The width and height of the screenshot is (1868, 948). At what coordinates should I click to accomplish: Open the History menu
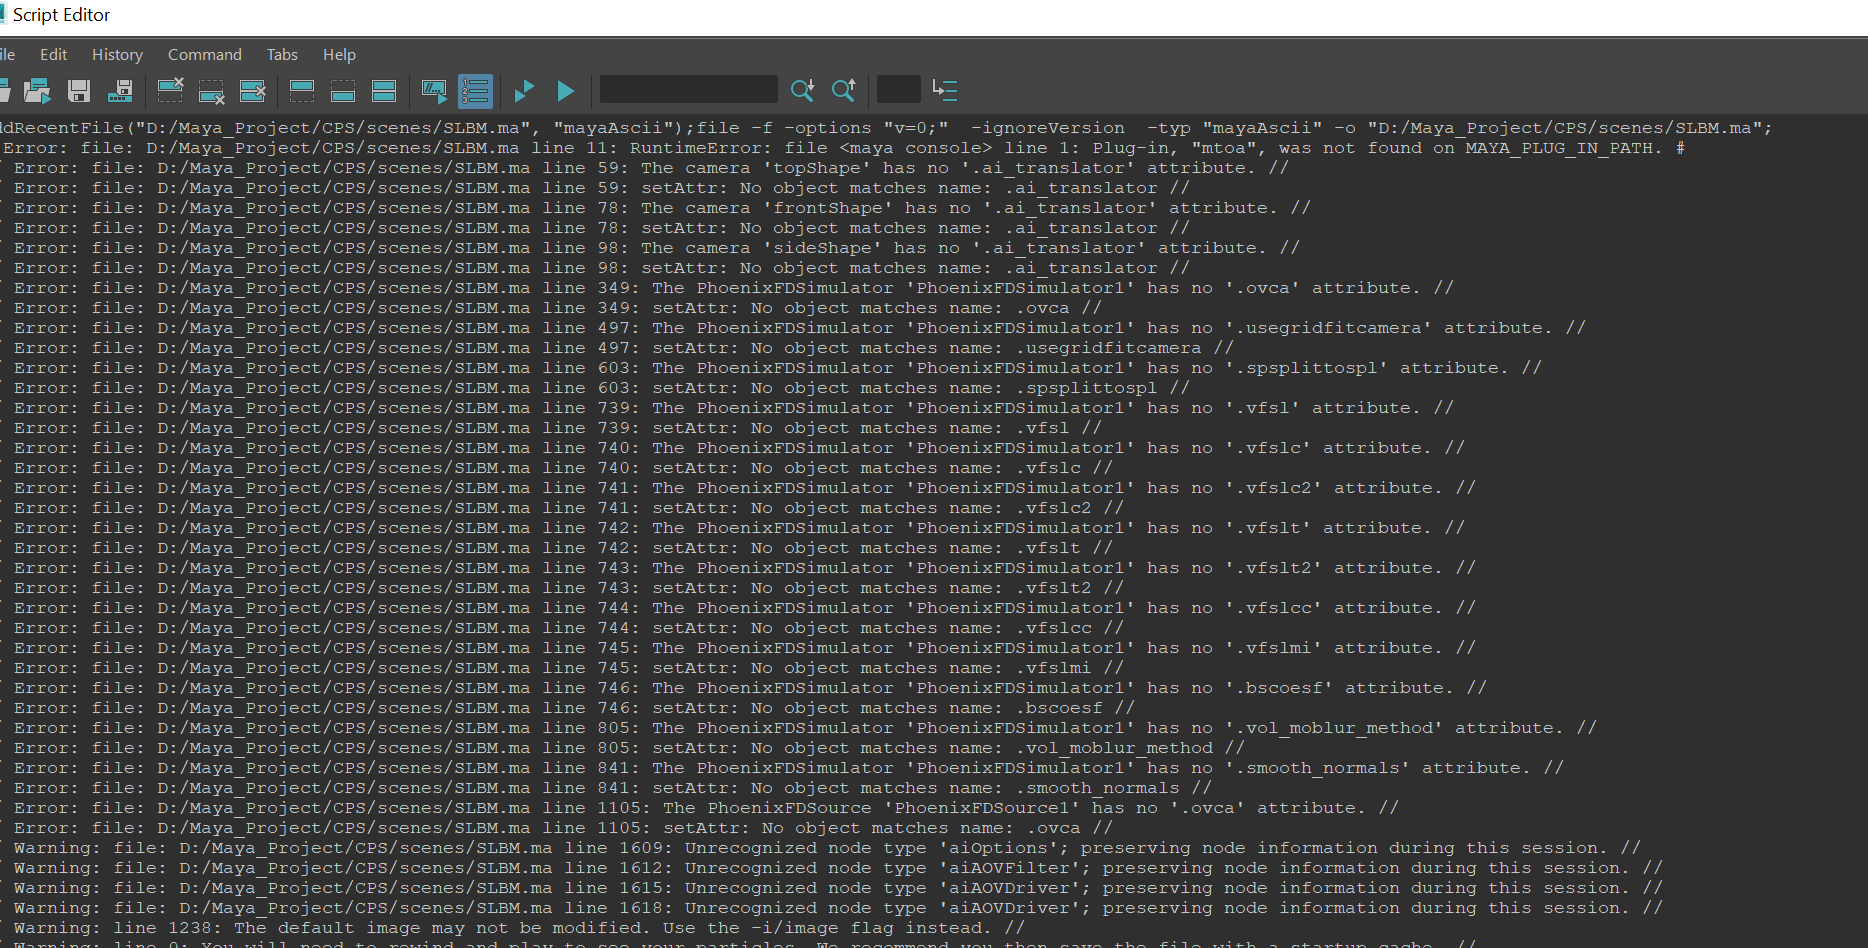click(x=117, y=54)
